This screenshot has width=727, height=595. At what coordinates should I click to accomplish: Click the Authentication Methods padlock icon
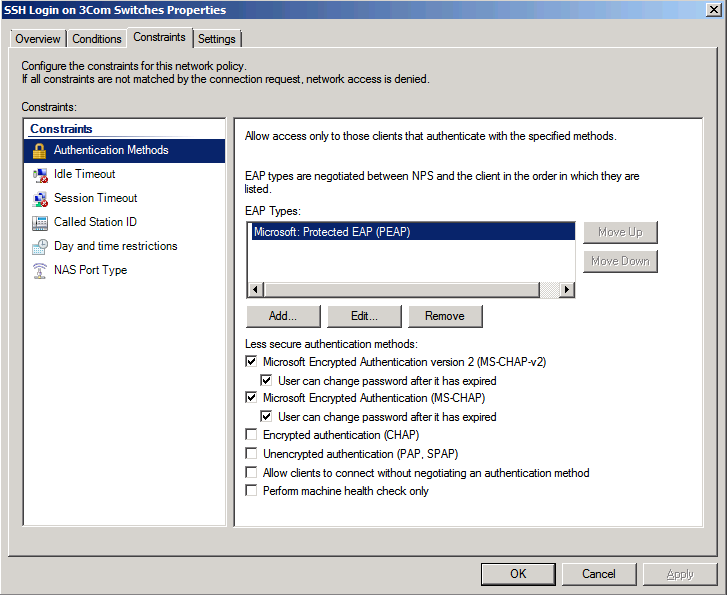point(39,151)
